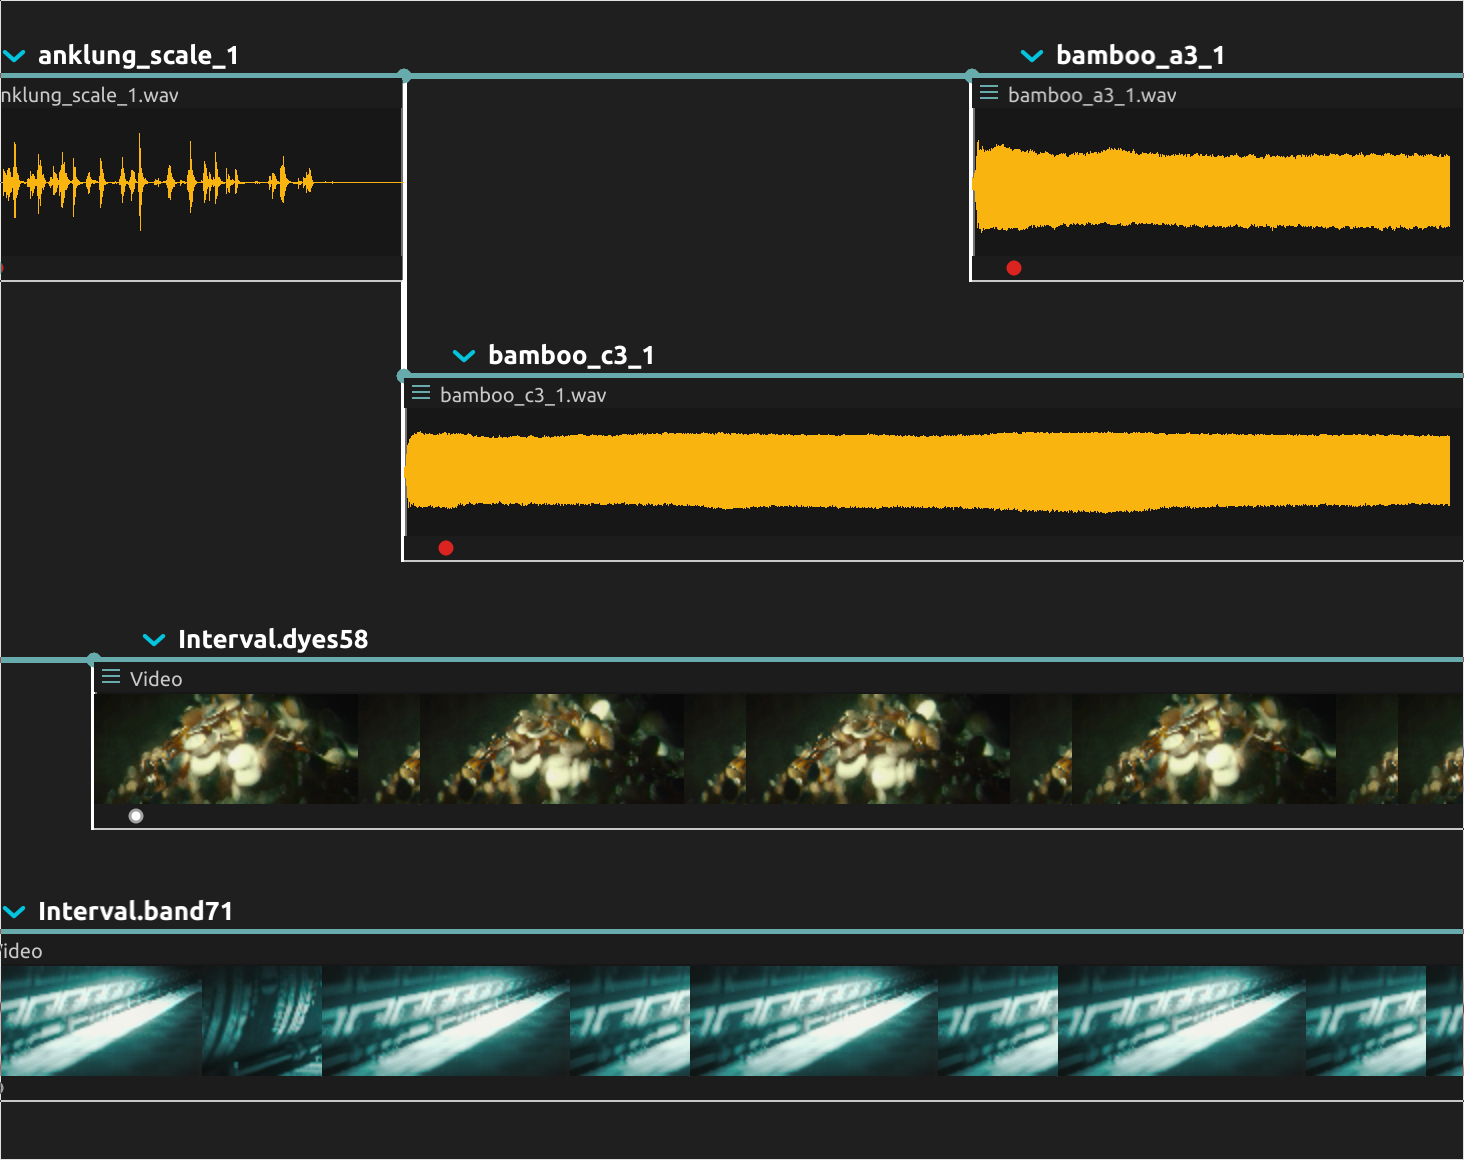Select the Interval.band71 track title

pos(135,912)
